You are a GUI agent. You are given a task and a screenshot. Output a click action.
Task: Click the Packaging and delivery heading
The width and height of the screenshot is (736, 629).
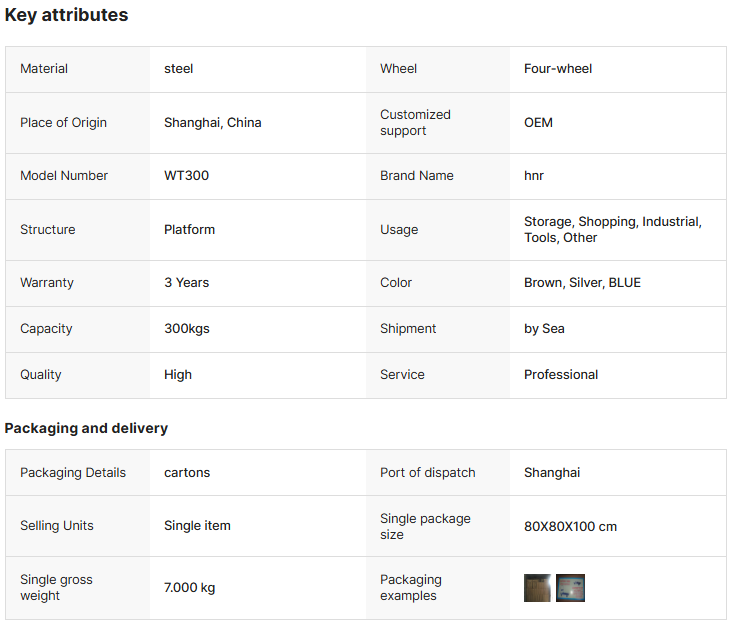coord(86,428)
